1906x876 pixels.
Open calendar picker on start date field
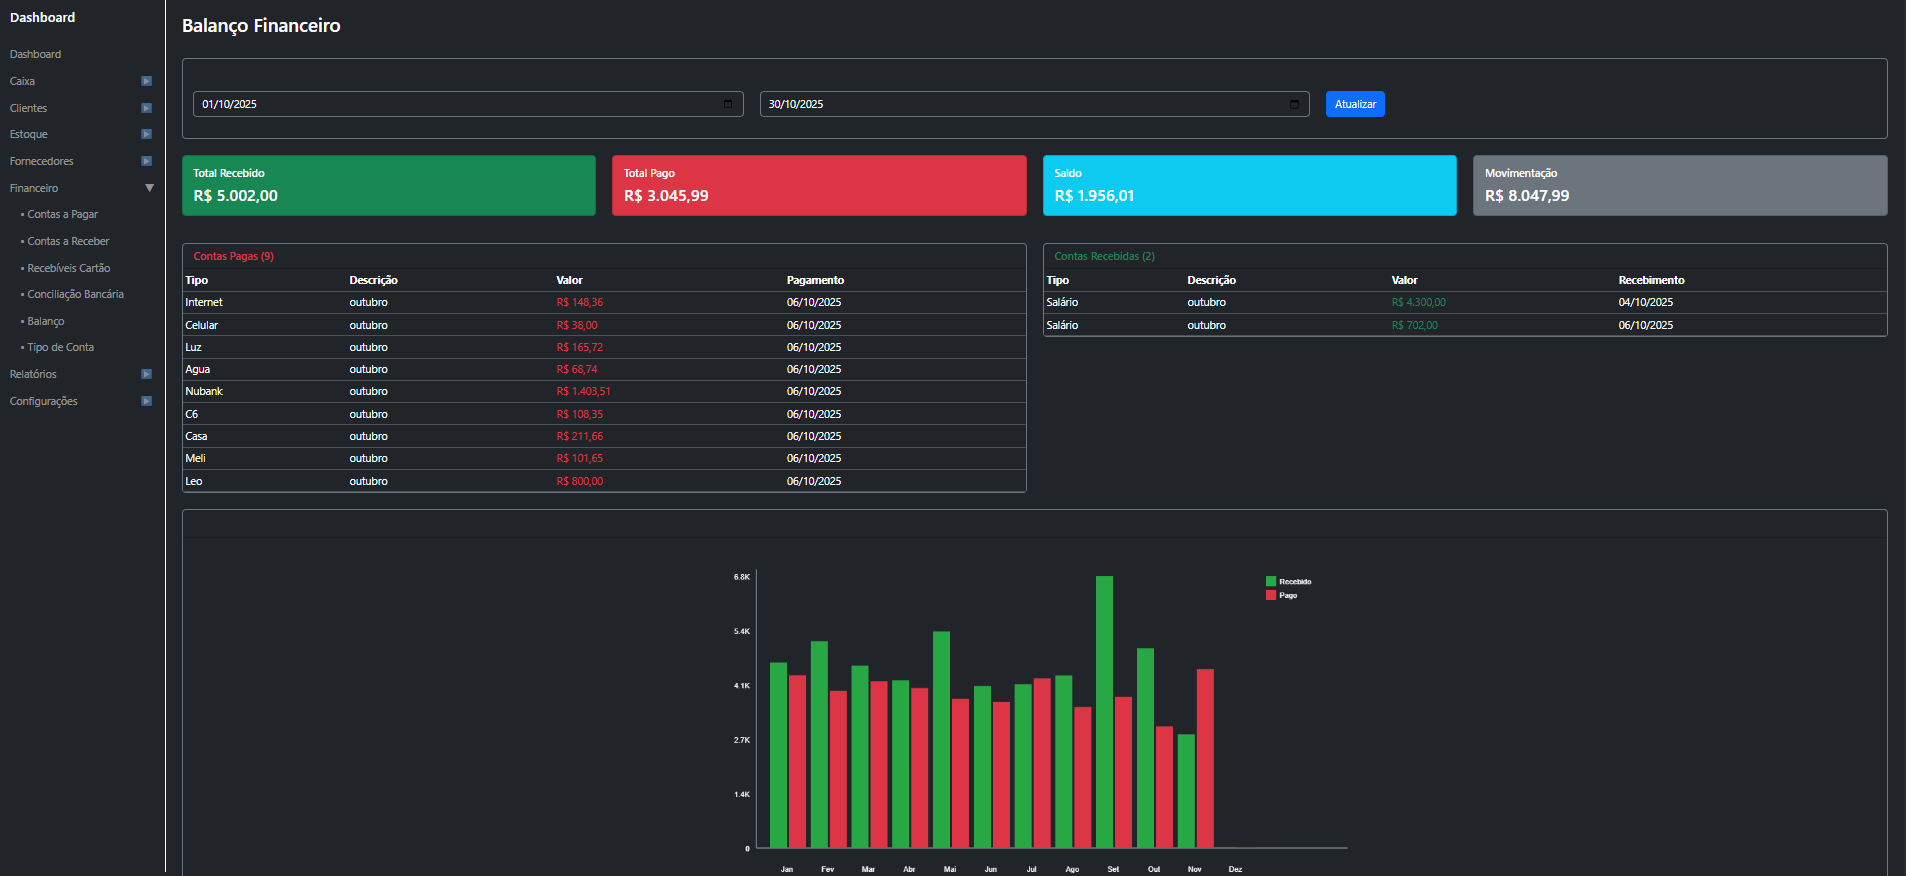[728, 104]
